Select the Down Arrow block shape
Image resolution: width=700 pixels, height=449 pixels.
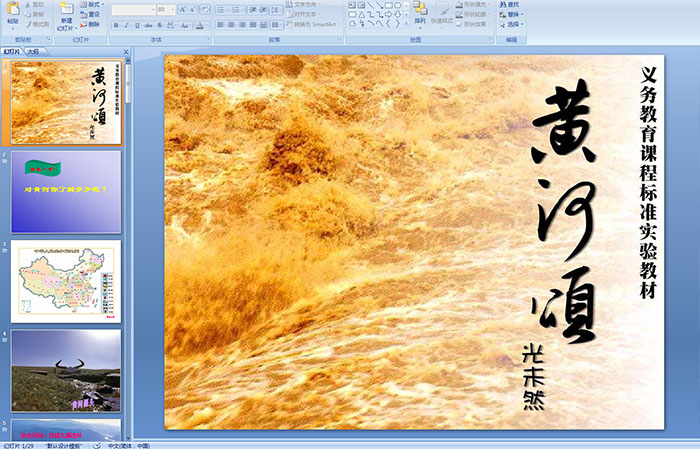click(397, 15)
